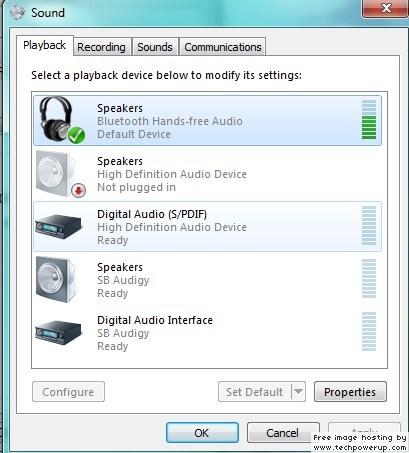Select 'Digital Audio Interface' device name
Screen dimensions: 409x453
[x=155, y=320]
